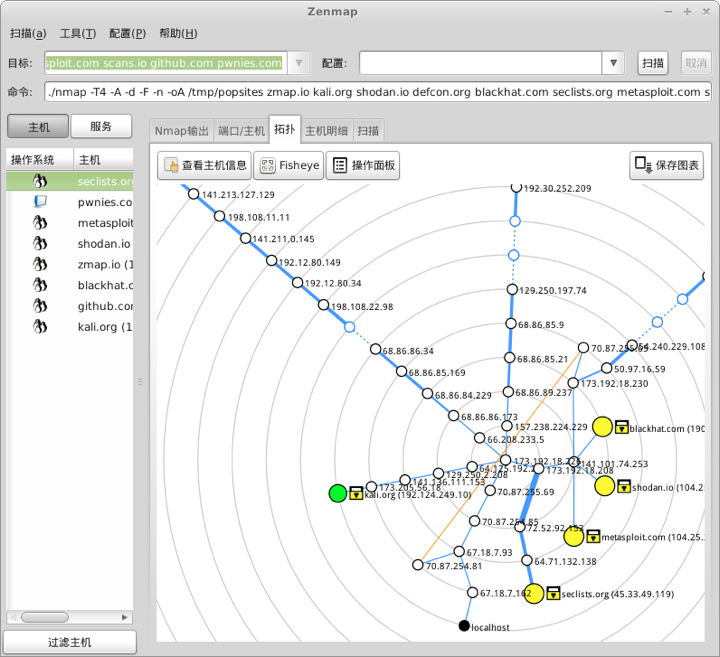Click the black localhost node
The height and width of the screenshot is (657, 720).
click(463, 626)
